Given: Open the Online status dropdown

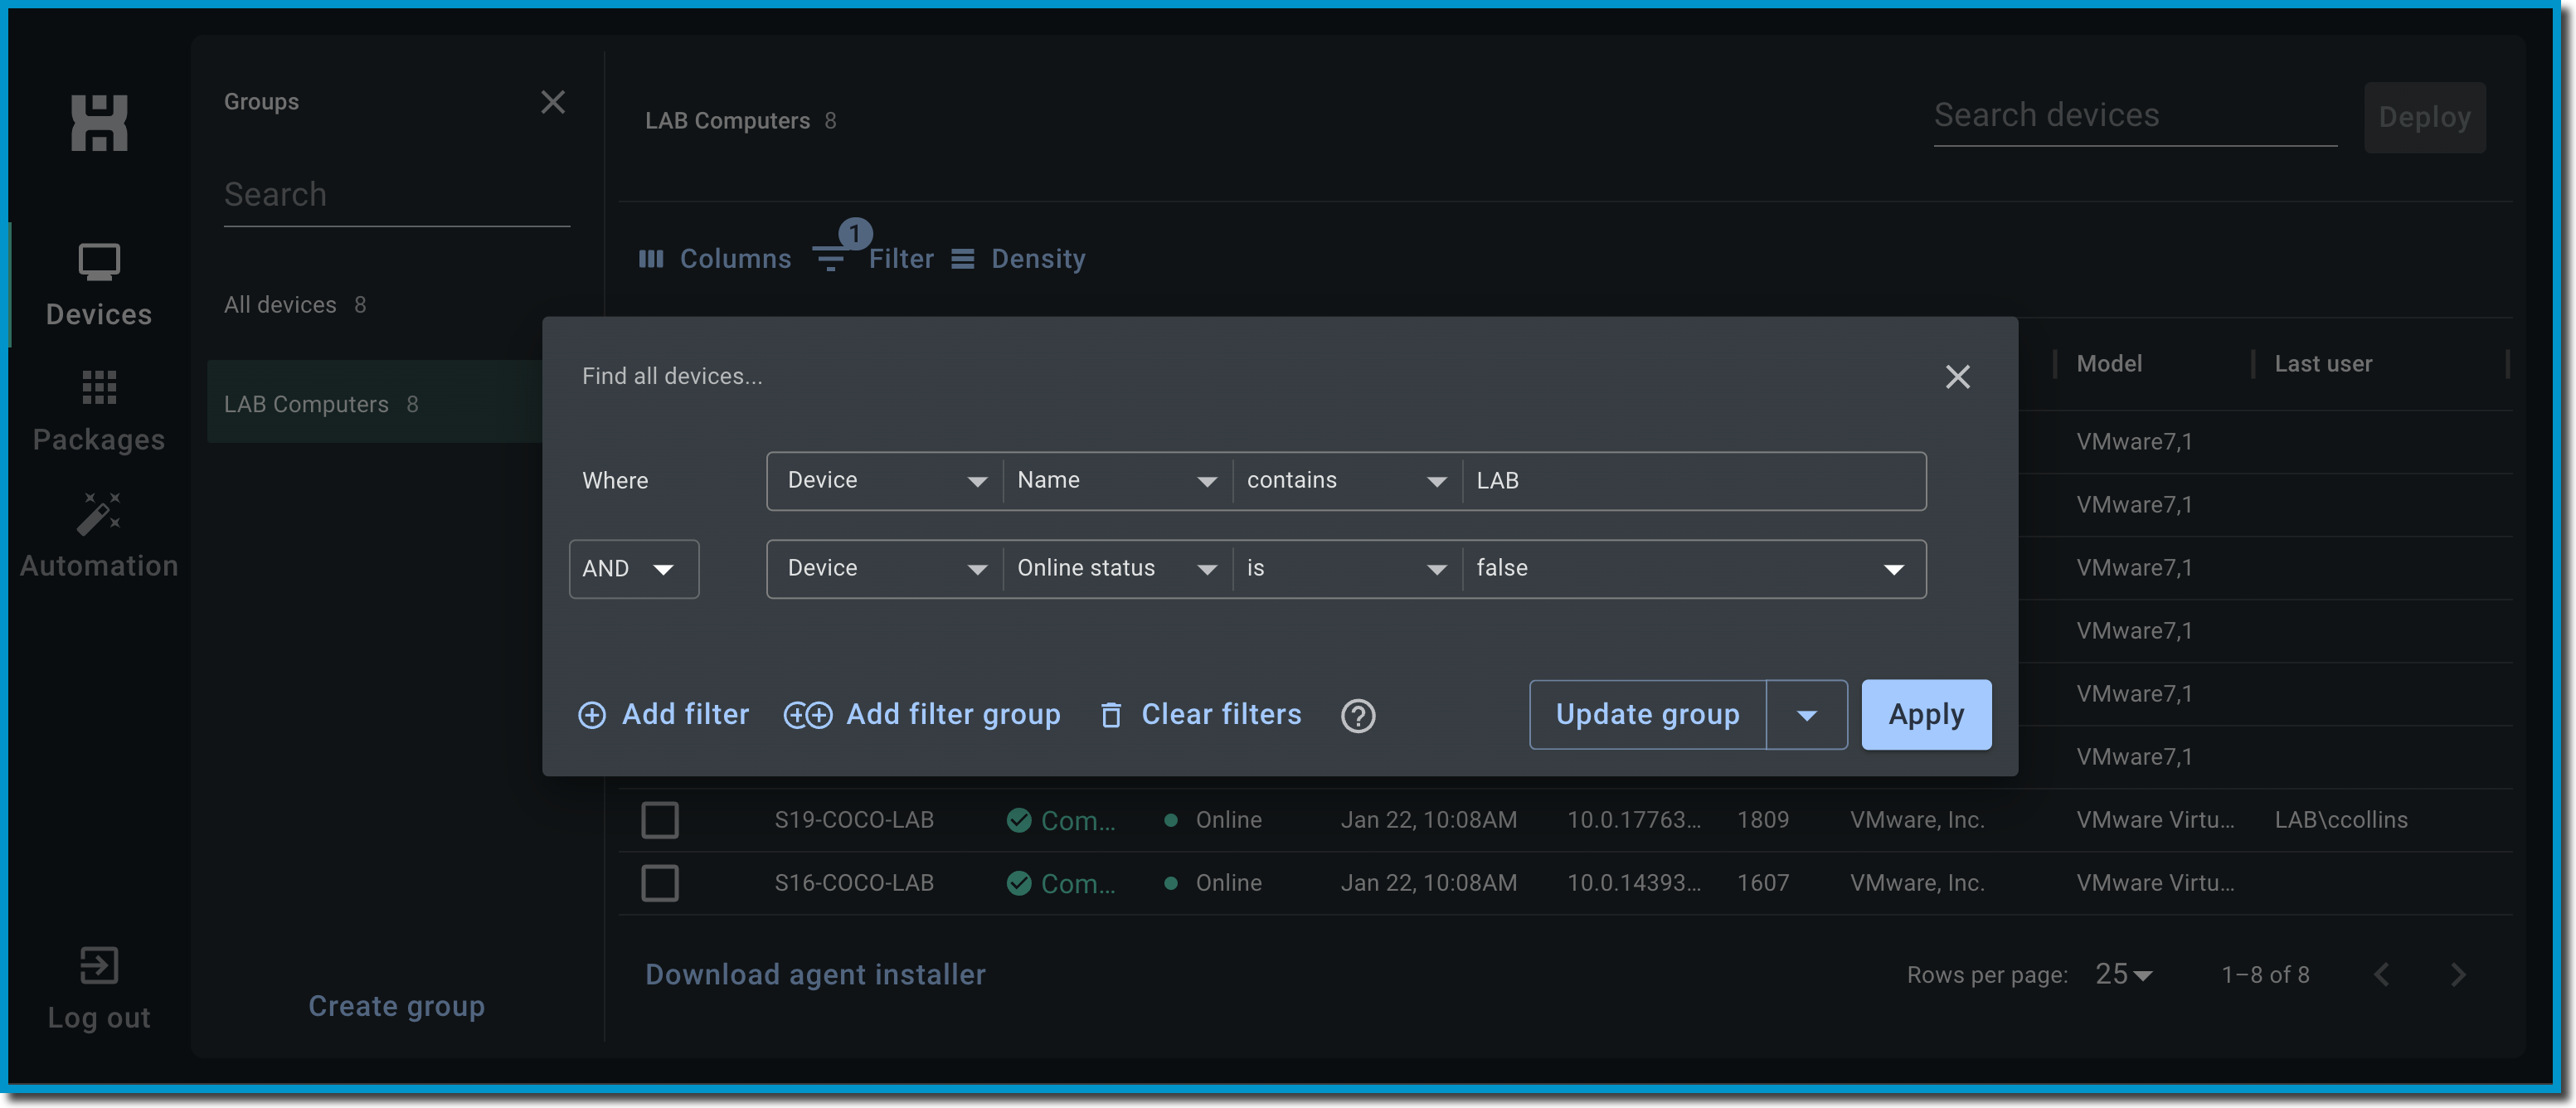Looking at the screenshot, I should [1117, 569].
